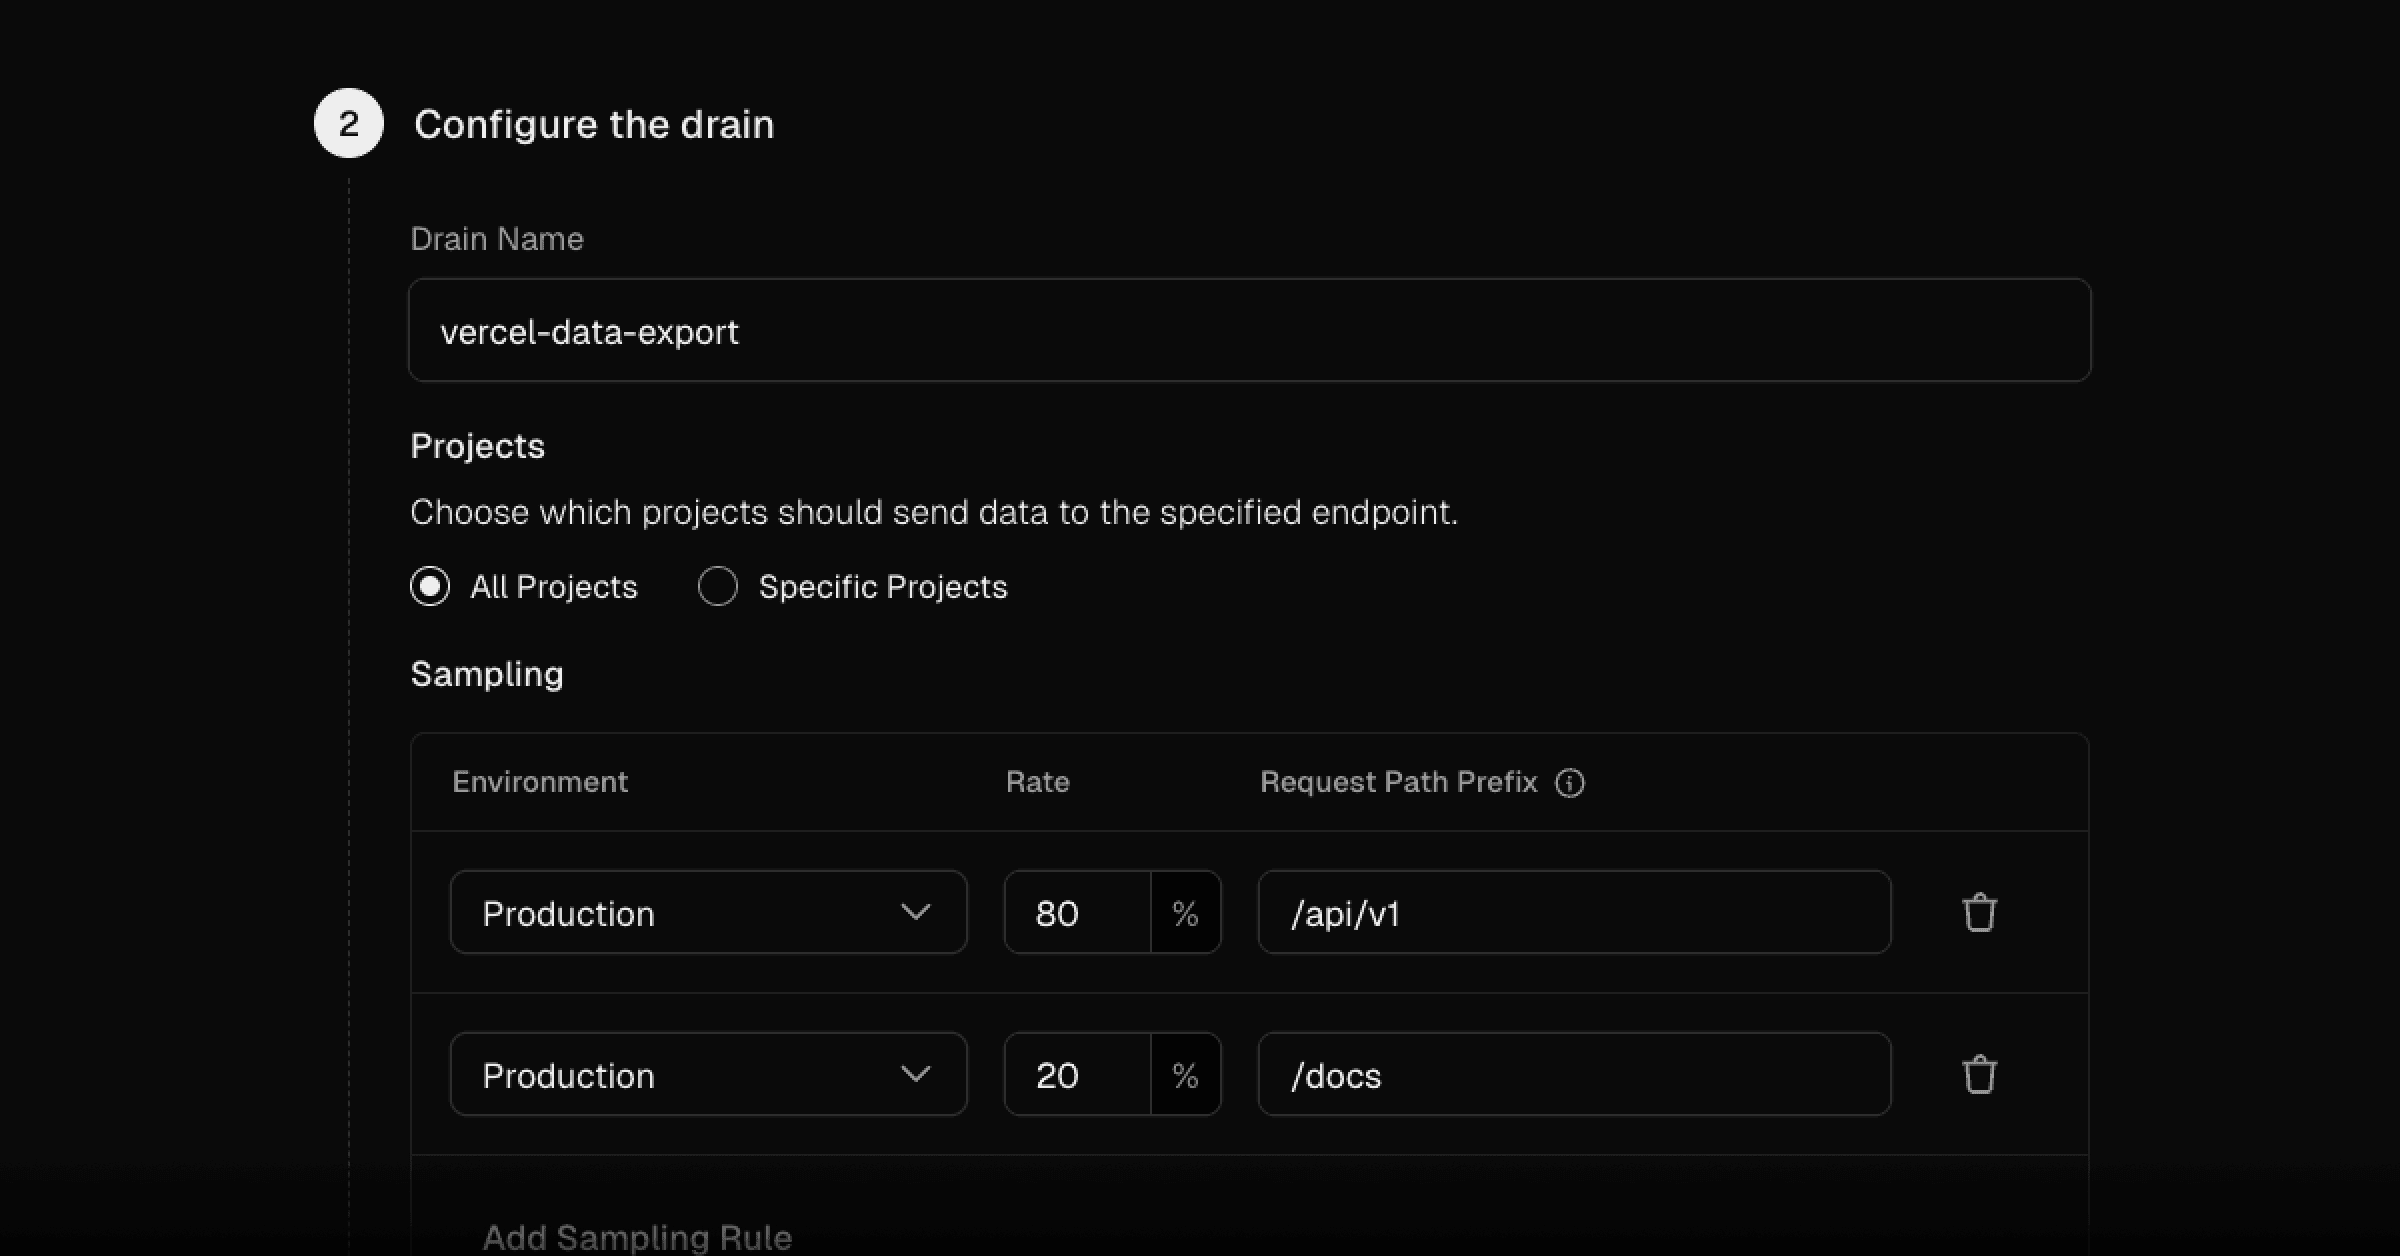Image resolution: width=2400 pixels, height=1256 pixels.
Task: Click Add Sampling Rule
Action: coord(637,1237)
